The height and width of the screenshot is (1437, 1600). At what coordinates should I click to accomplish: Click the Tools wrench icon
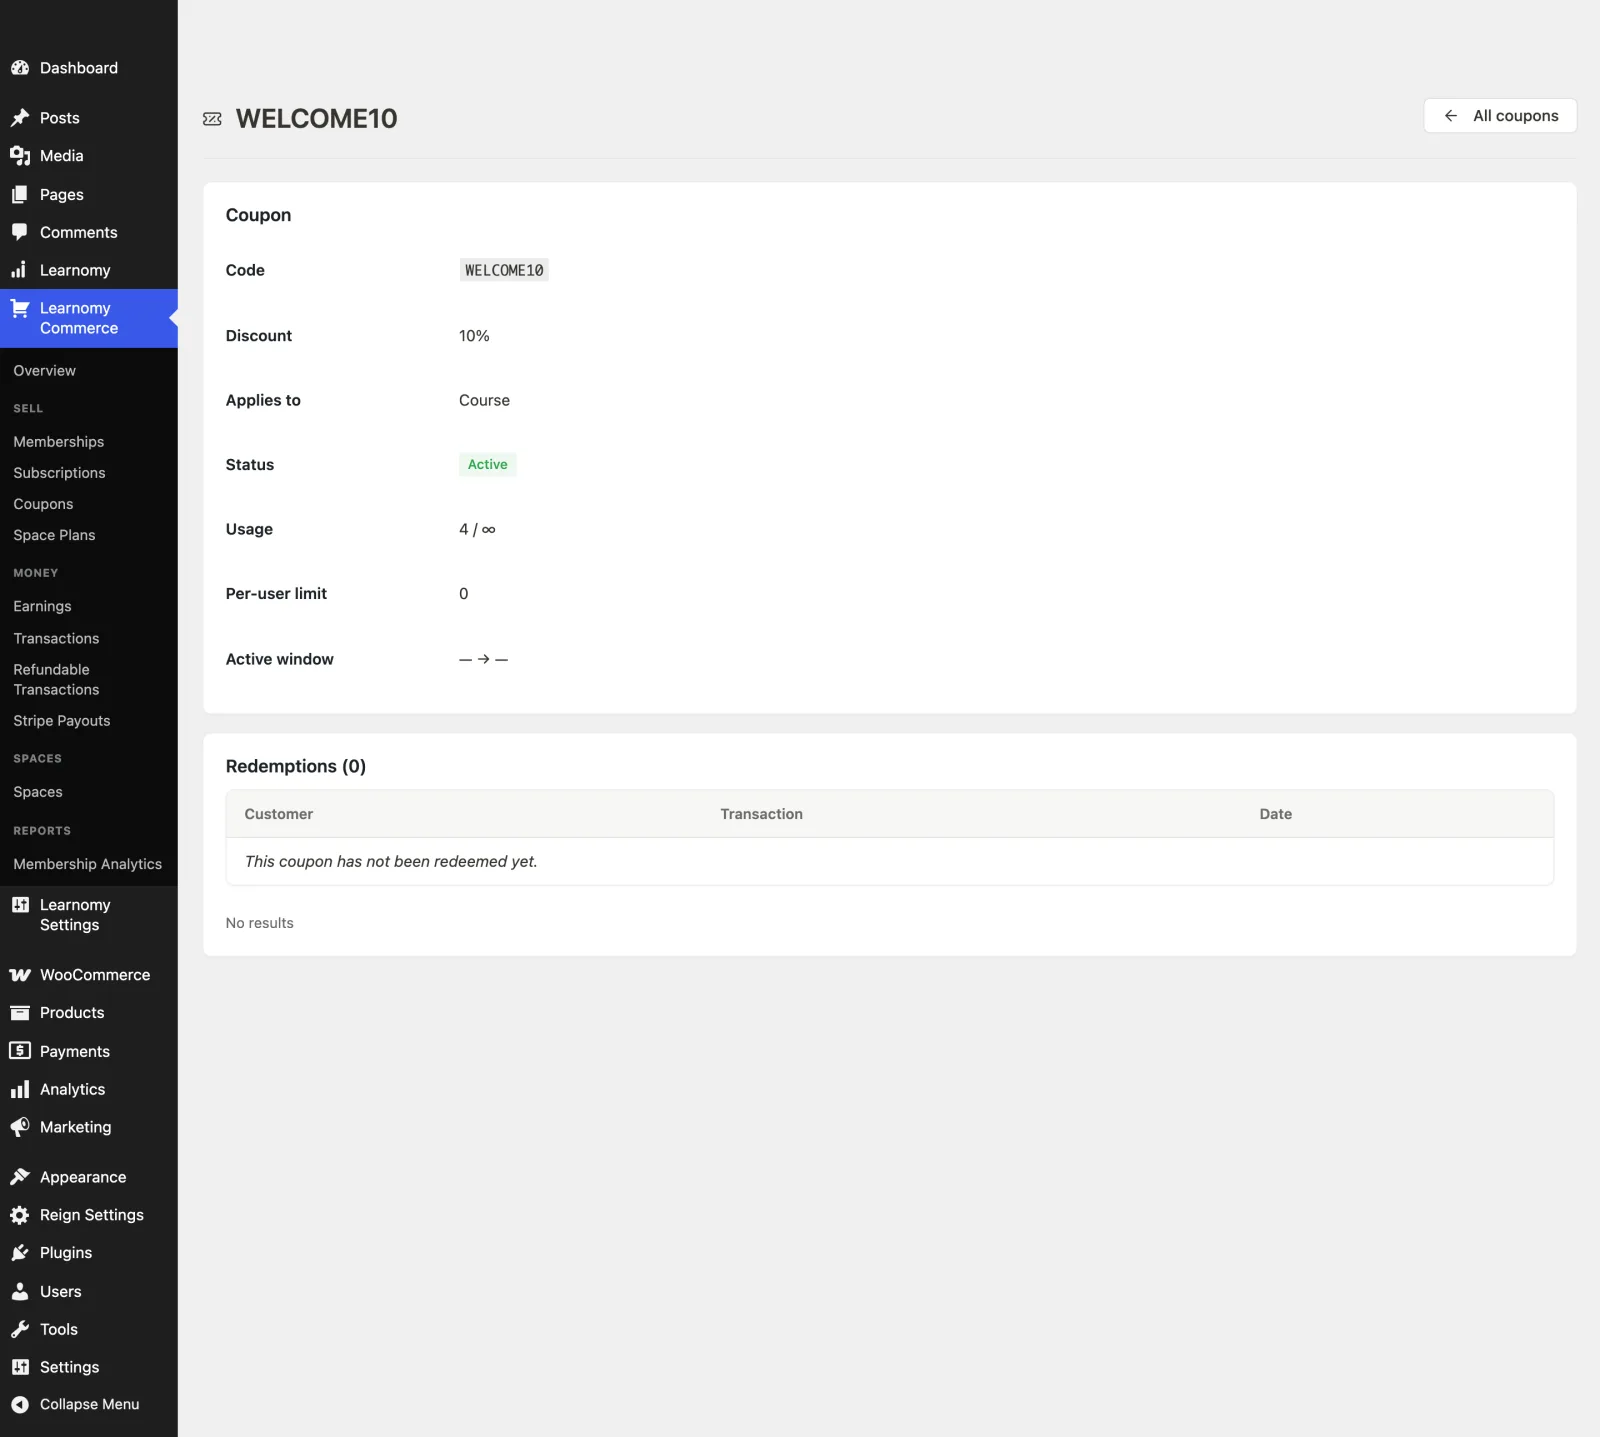coord(20,1329)
